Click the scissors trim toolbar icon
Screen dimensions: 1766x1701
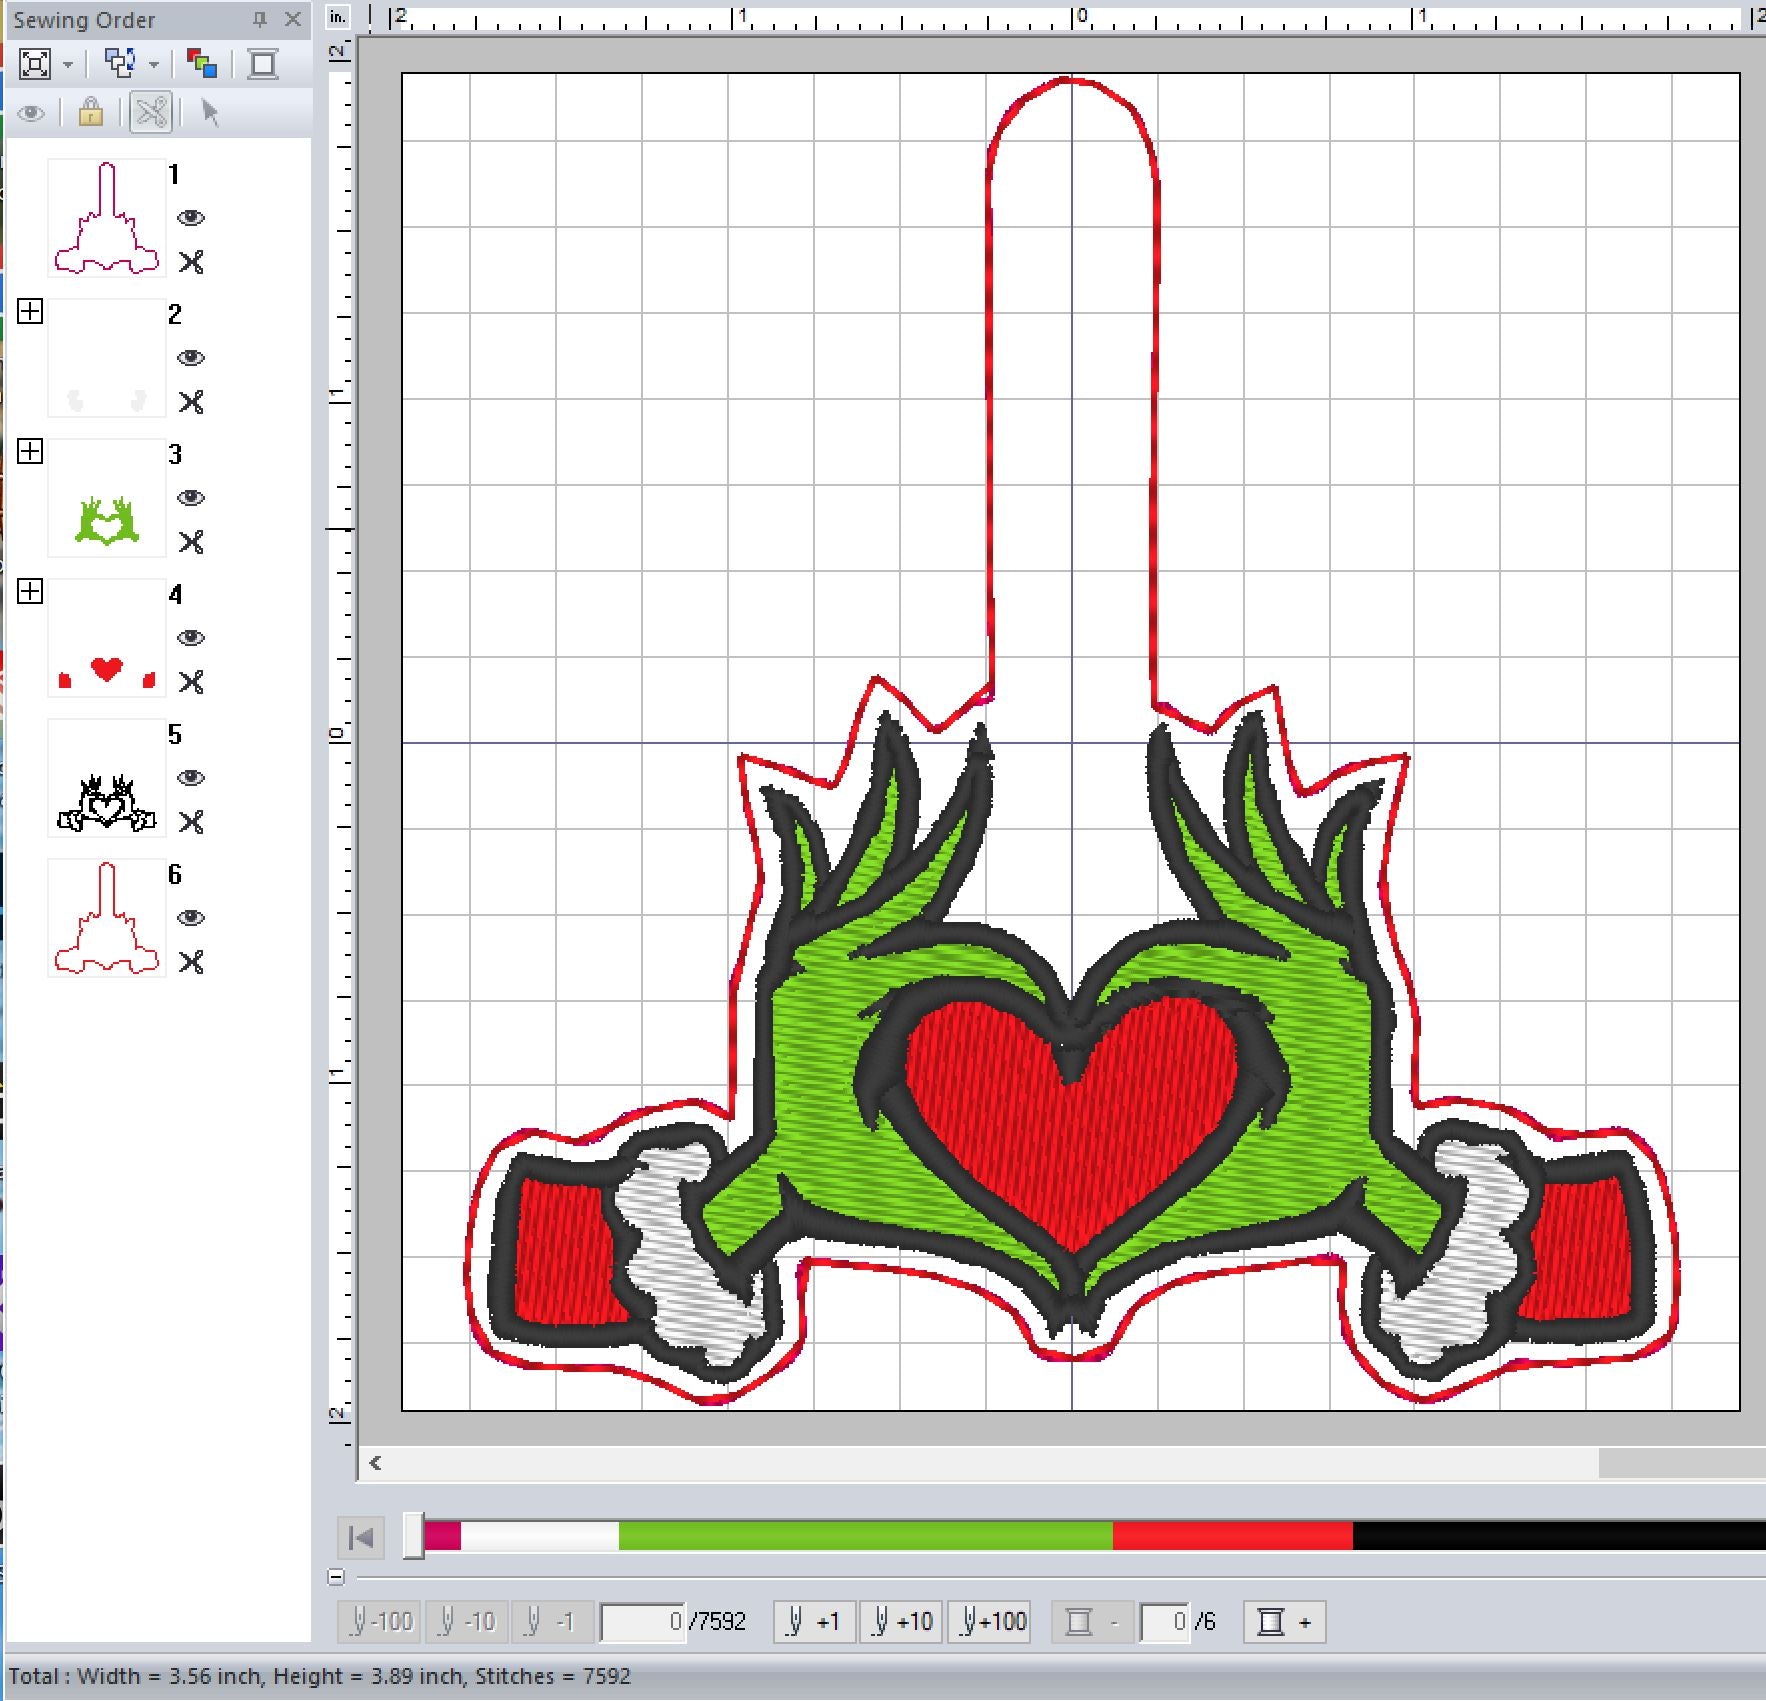pyautogui.click(x=151, y=112)
